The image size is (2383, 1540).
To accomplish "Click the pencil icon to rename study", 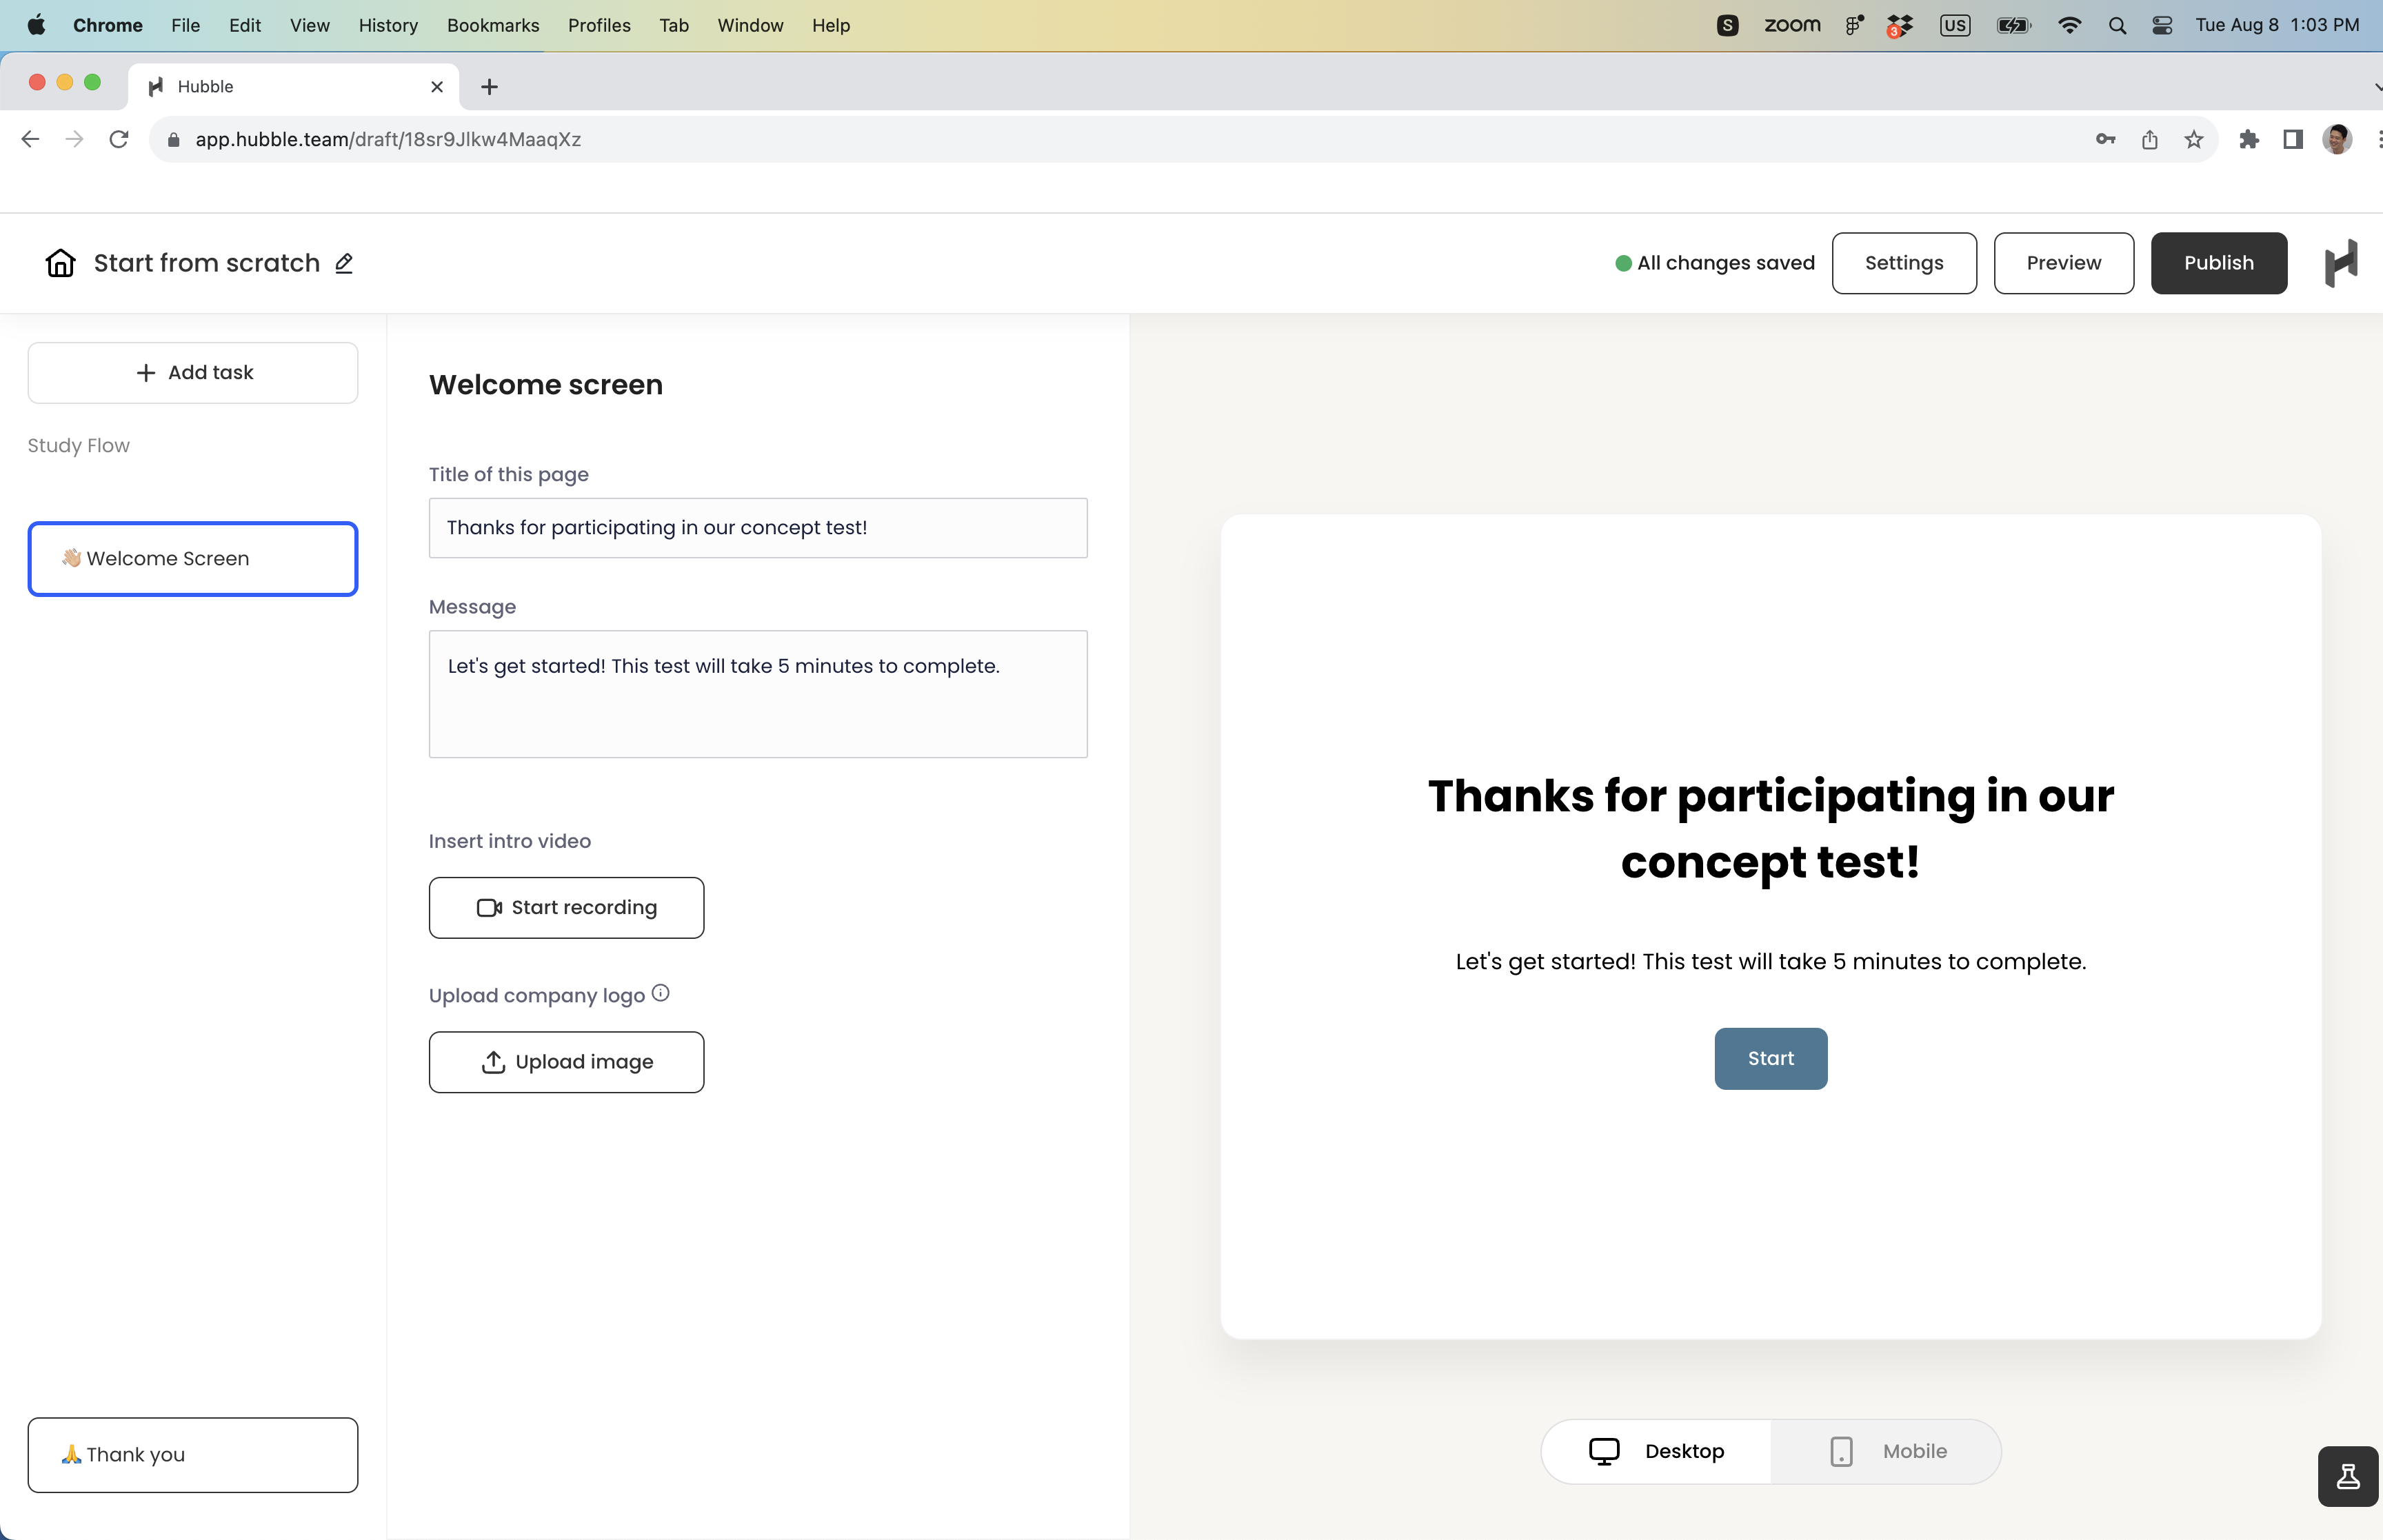I will (x=344, y=263).
